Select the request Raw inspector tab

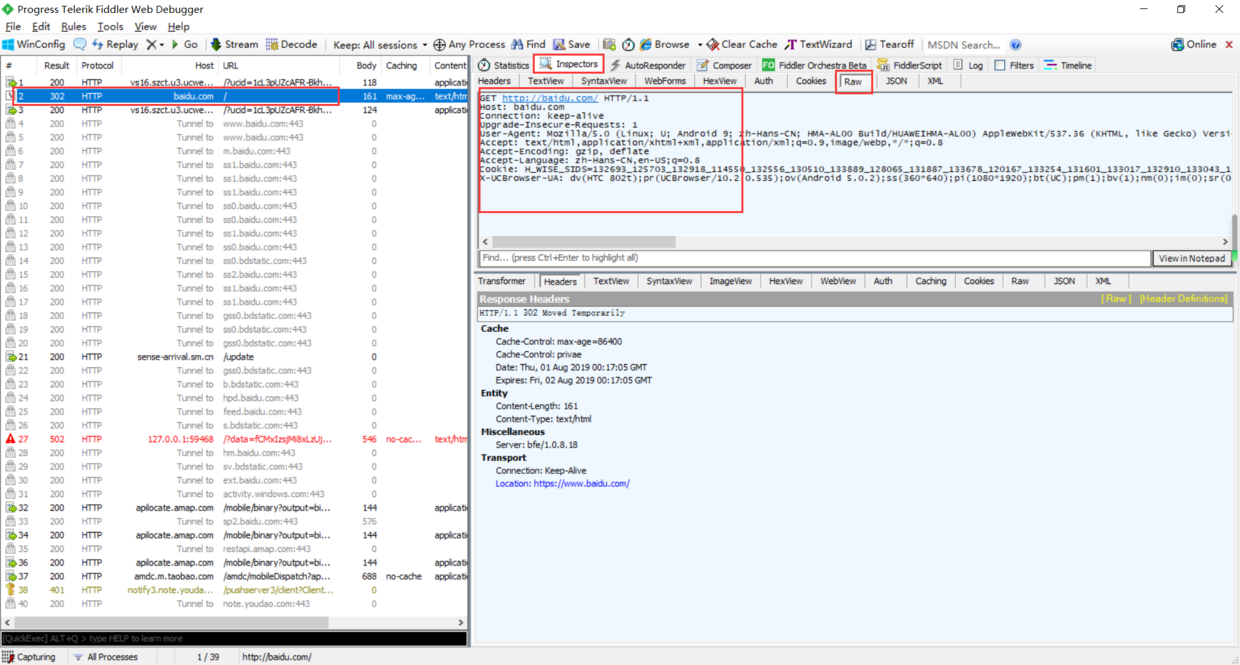pyautogui.click(x=853, y=82)
